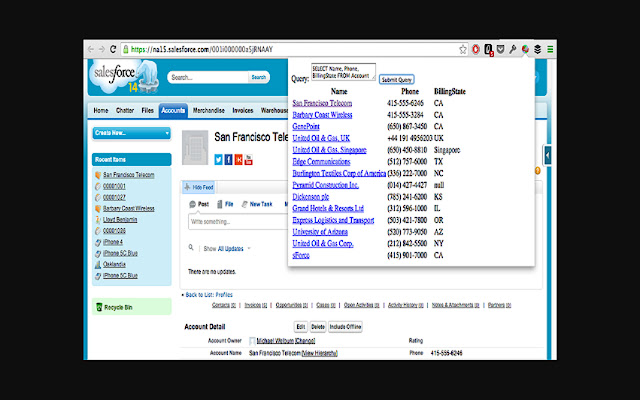Click the YouTube social icon

248,160
